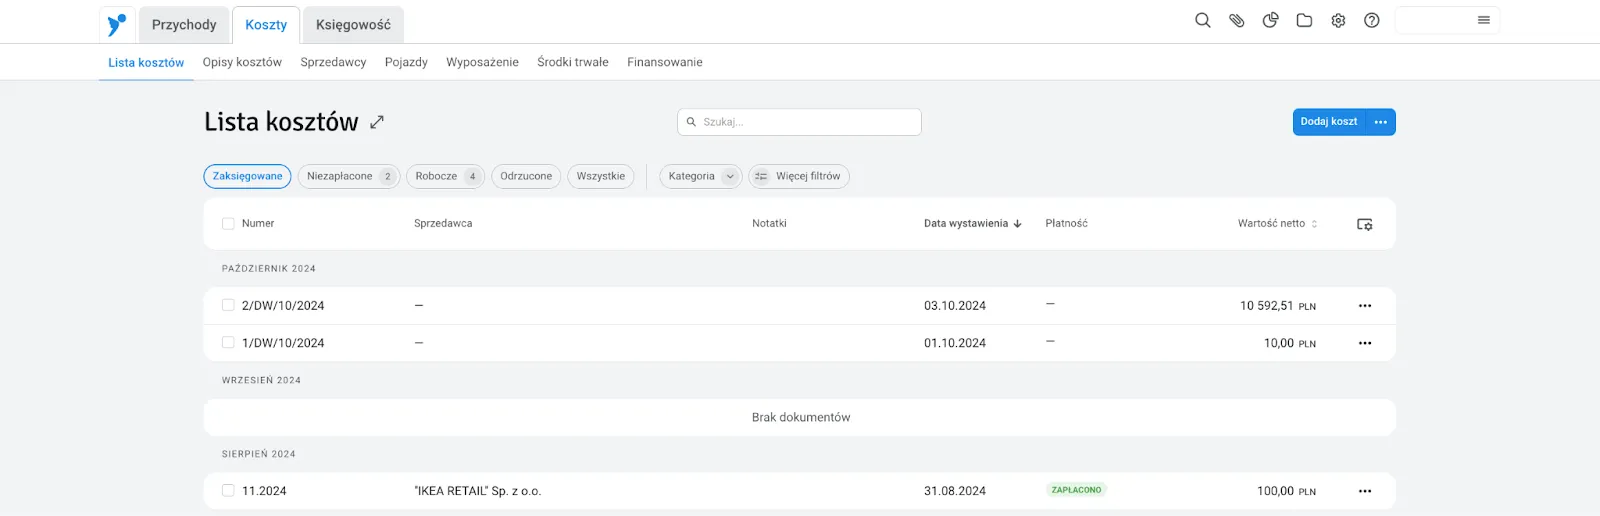
Task: Open the settings gear icon
Action: click(x=1338, y=20)
